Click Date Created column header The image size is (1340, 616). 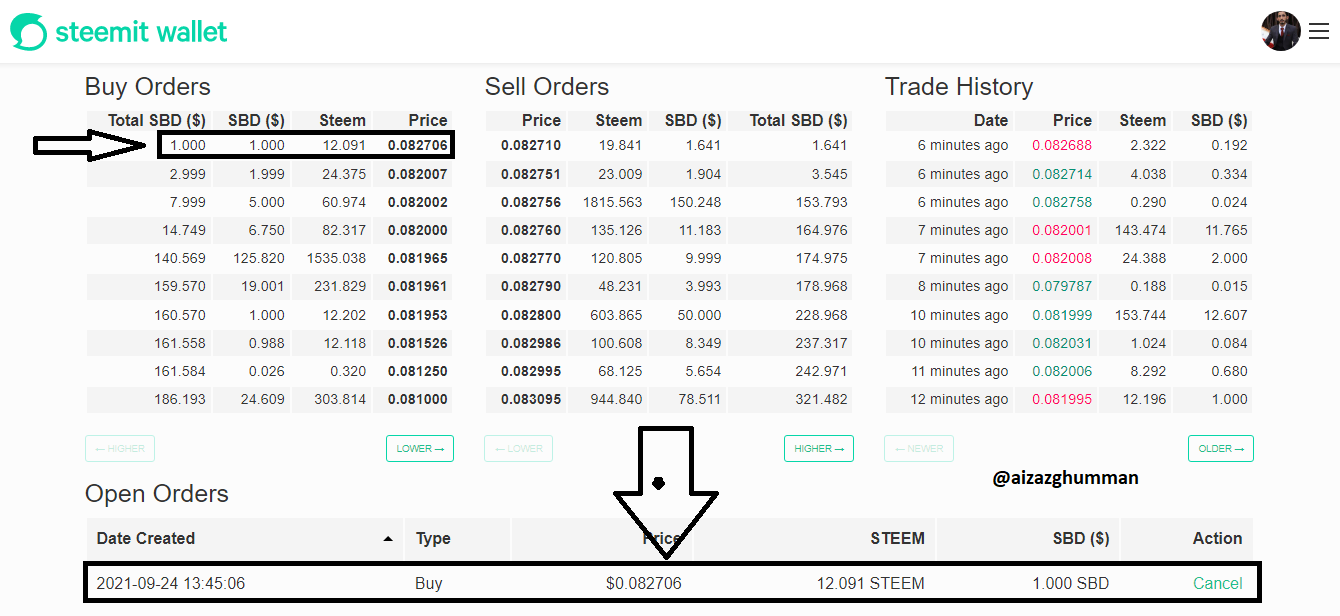pyautogui.click(x=146, y=538)
